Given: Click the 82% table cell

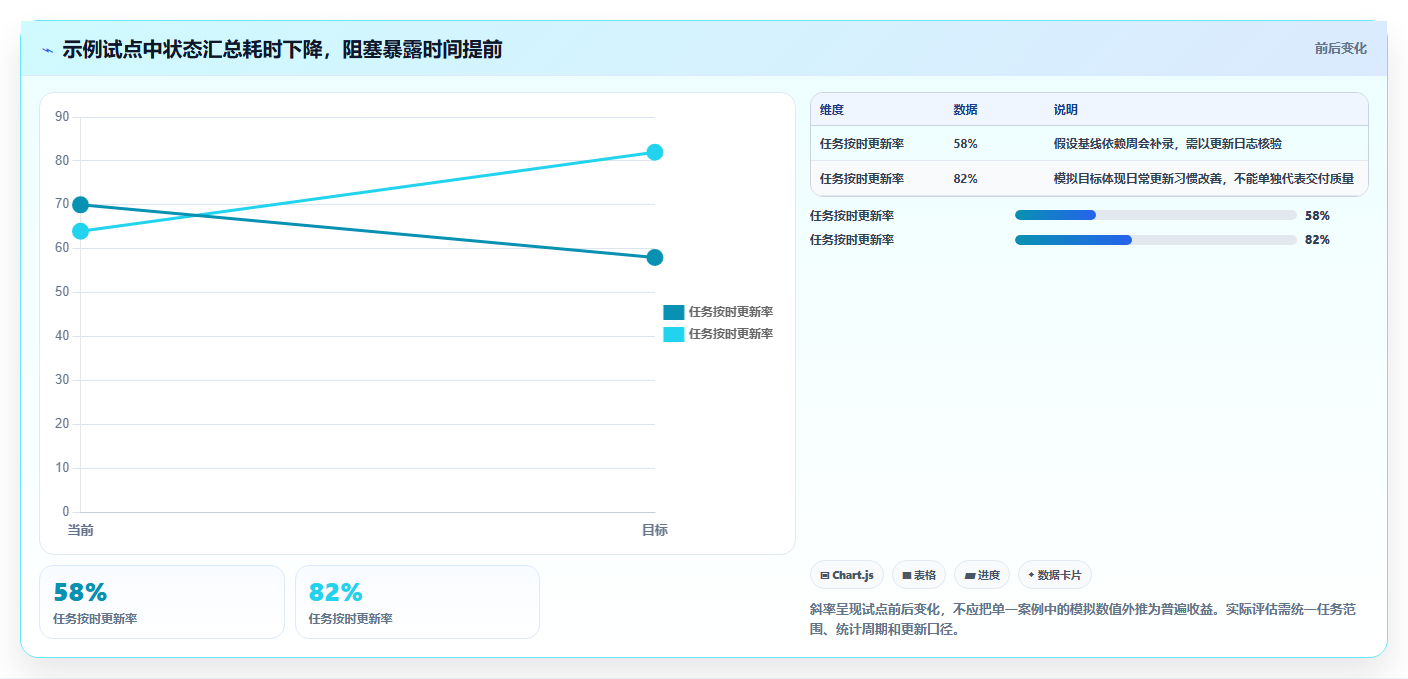Looking at the screenshot, I should coord(966,179).
